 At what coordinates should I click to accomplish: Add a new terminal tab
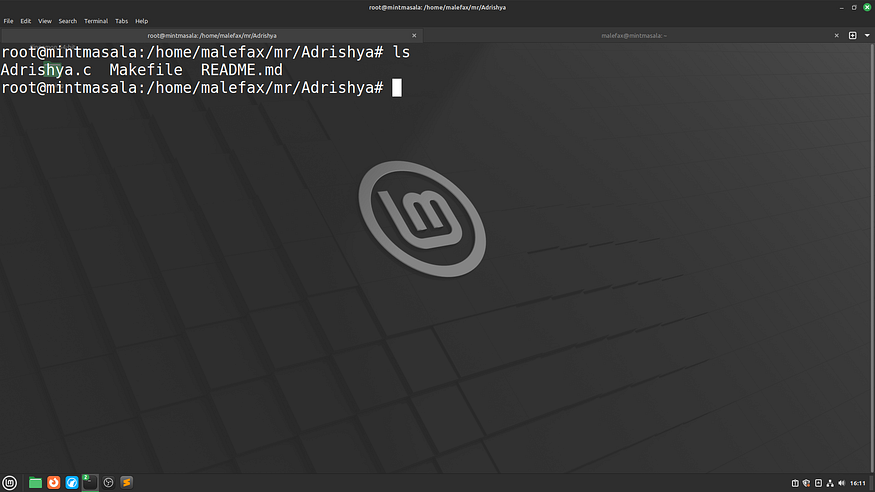point(853,36)
